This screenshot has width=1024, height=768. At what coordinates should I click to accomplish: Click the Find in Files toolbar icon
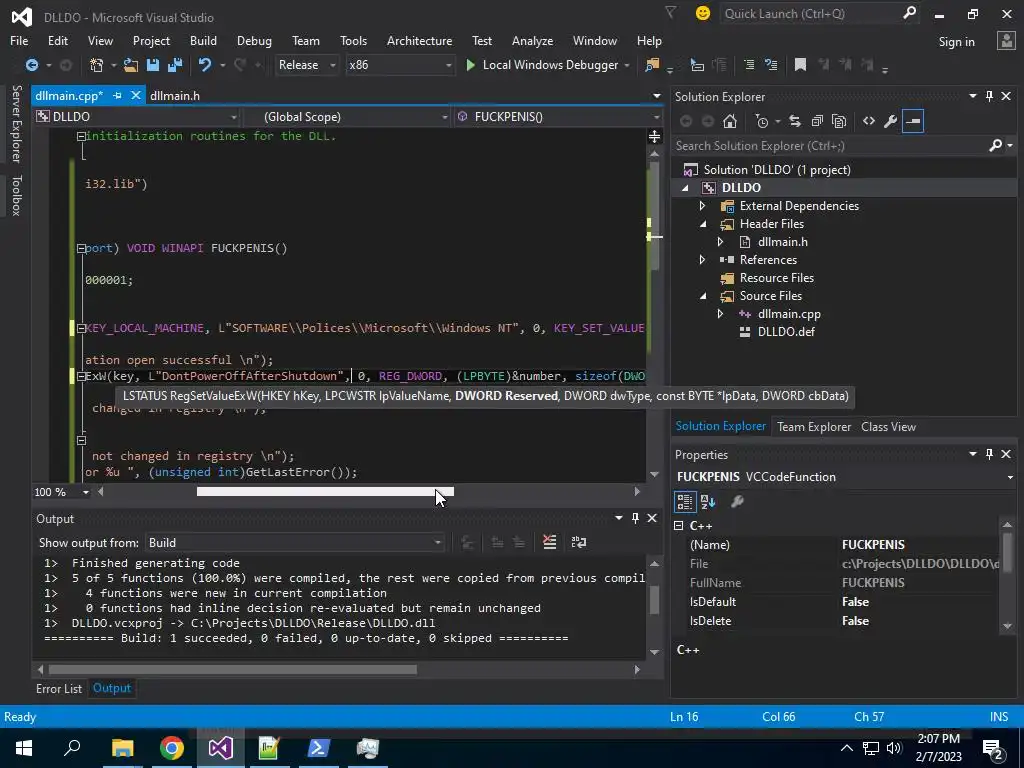(652, 65)
